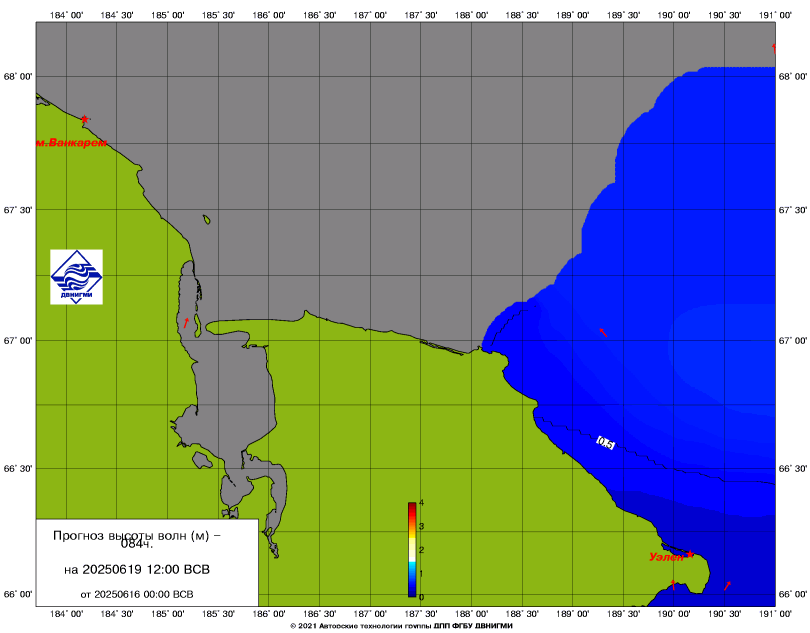Click the top axis label 186°00'
This screenshot has width=810, height=633.
click(x=269, y=15)
